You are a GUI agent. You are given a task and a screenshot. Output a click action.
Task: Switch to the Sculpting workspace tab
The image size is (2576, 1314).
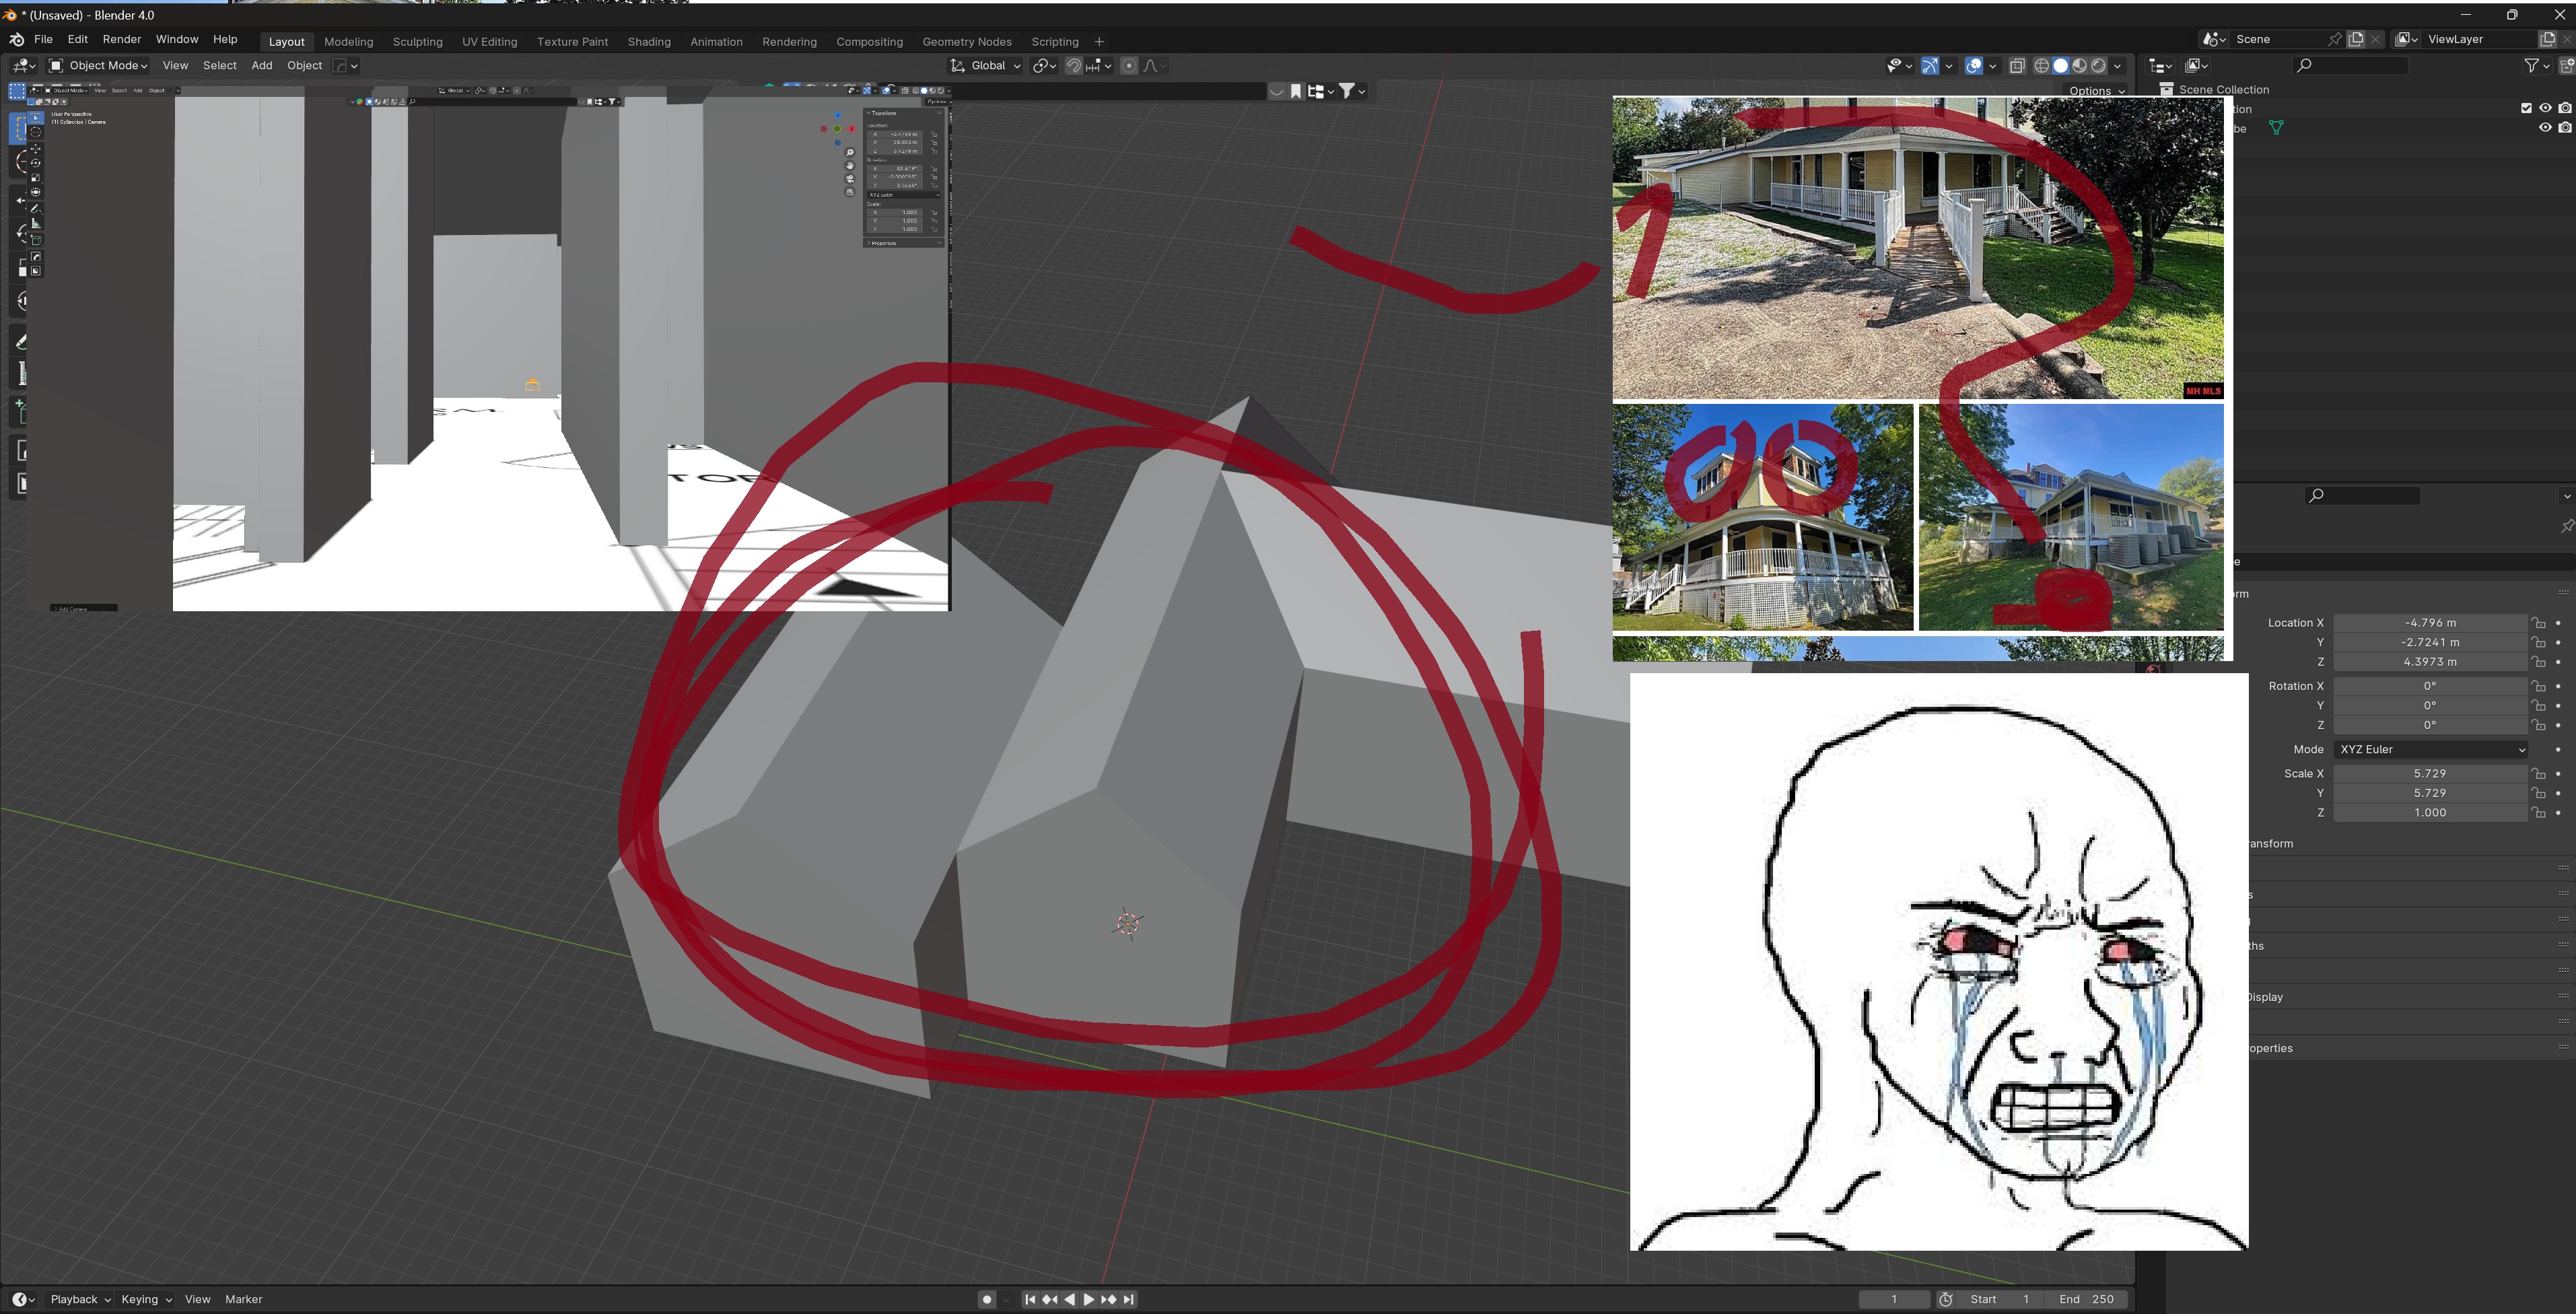(x=418, y=42)
